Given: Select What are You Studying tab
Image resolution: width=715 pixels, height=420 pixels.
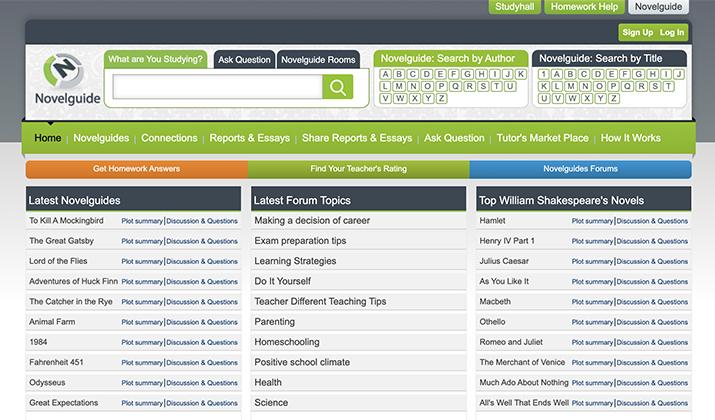Looking at the screenshot, I should point(155,59).
